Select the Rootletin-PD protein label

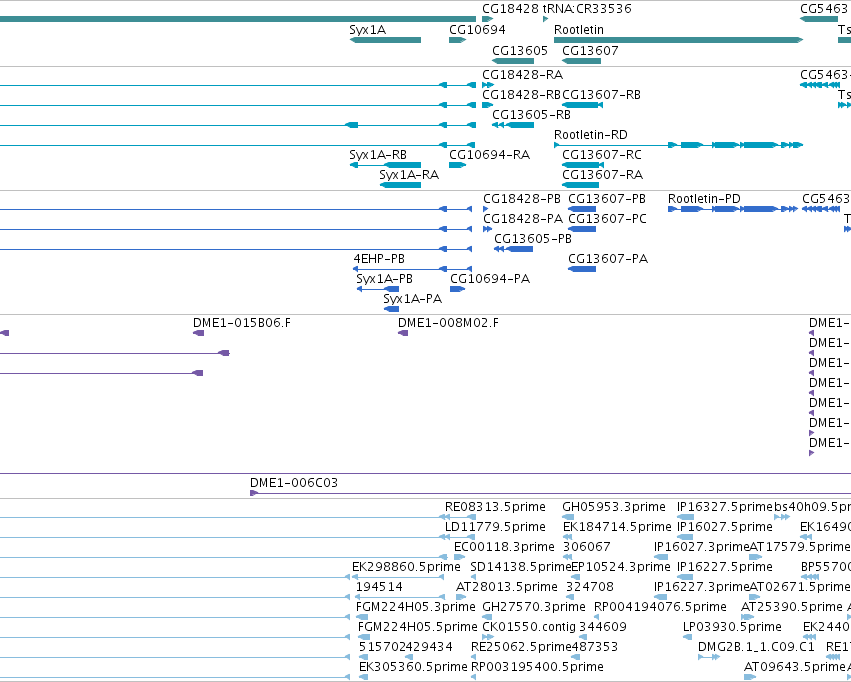[704, 199]
